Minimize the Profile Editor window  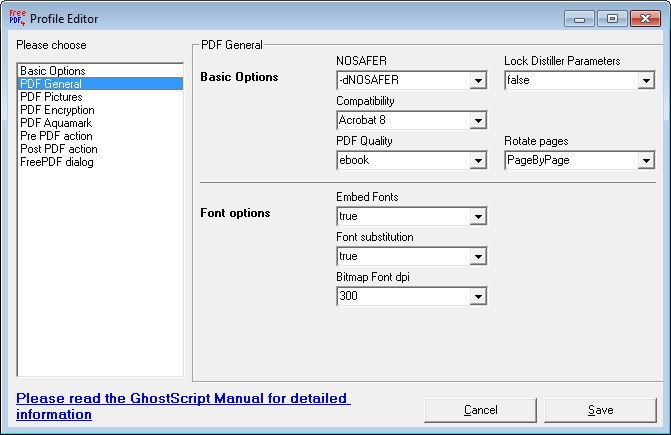[579, 19]
